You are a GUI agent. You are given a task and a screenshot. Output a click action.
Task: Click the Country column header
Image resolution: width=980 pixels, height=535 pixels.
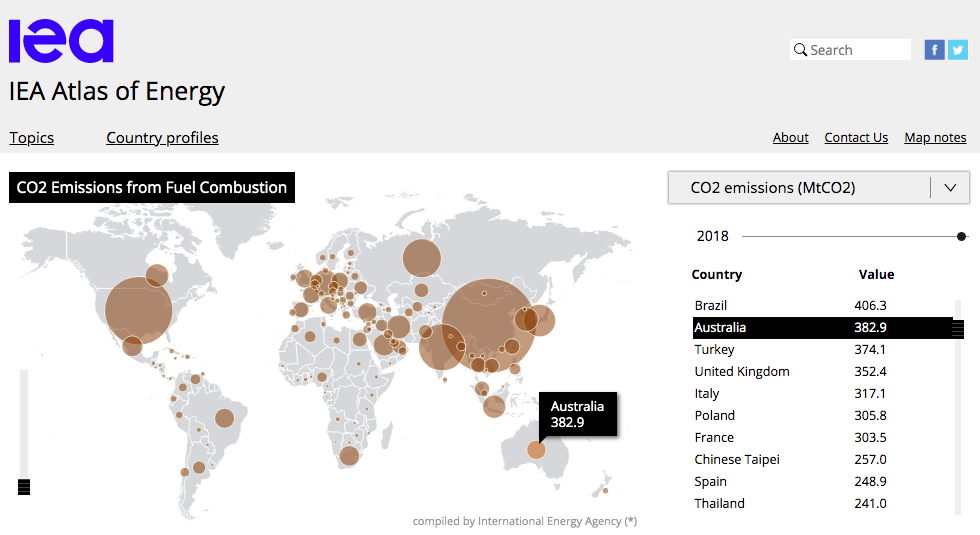click(716, 274)
